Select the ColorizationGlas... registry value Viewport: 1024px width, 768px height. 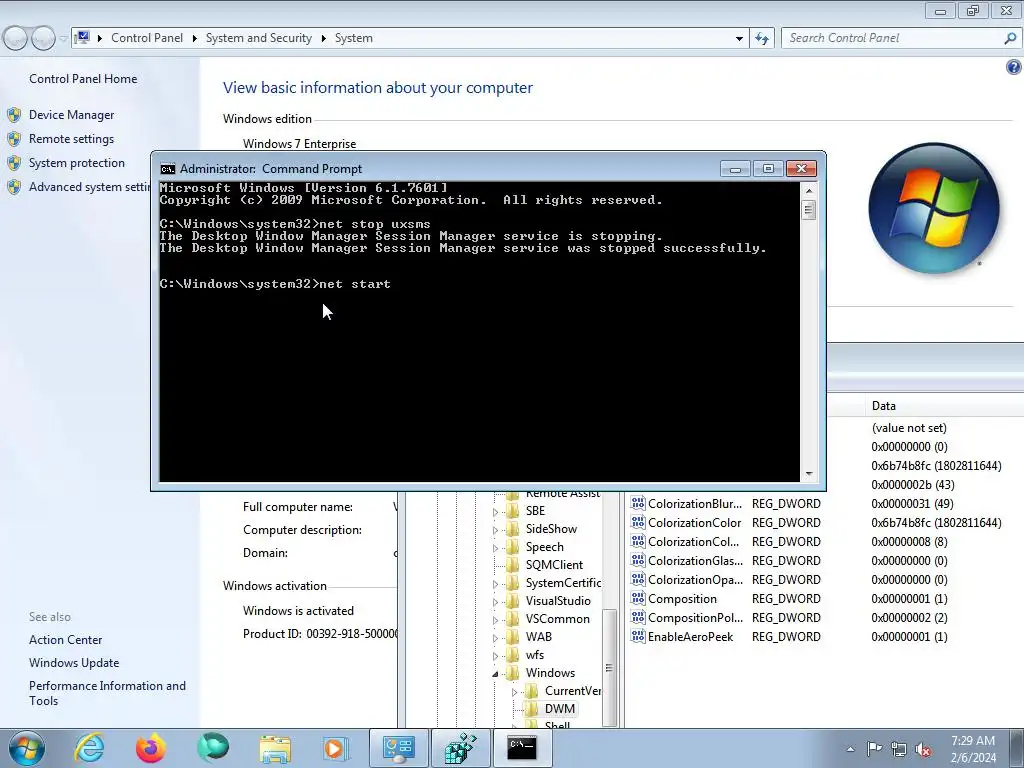(695, 561)
